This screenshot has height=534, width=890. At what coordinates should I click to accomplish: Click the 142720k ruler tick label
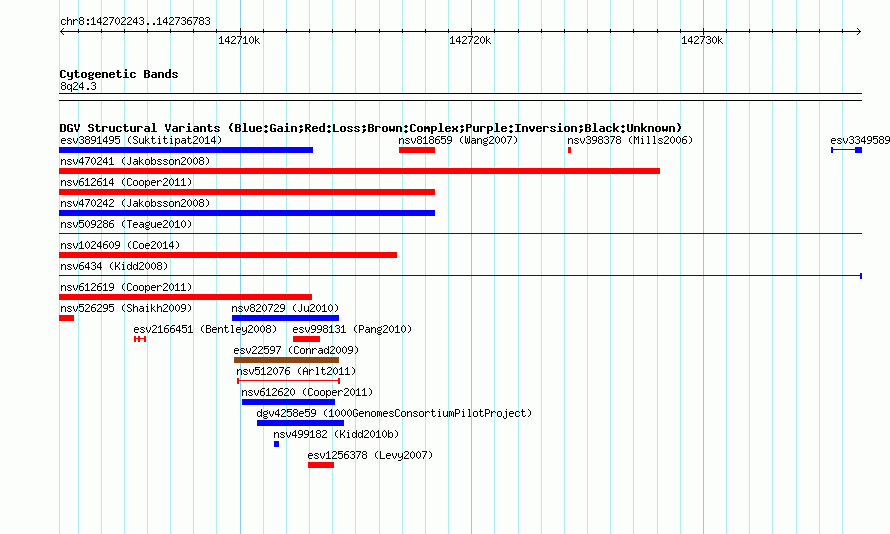click(470, 40)
